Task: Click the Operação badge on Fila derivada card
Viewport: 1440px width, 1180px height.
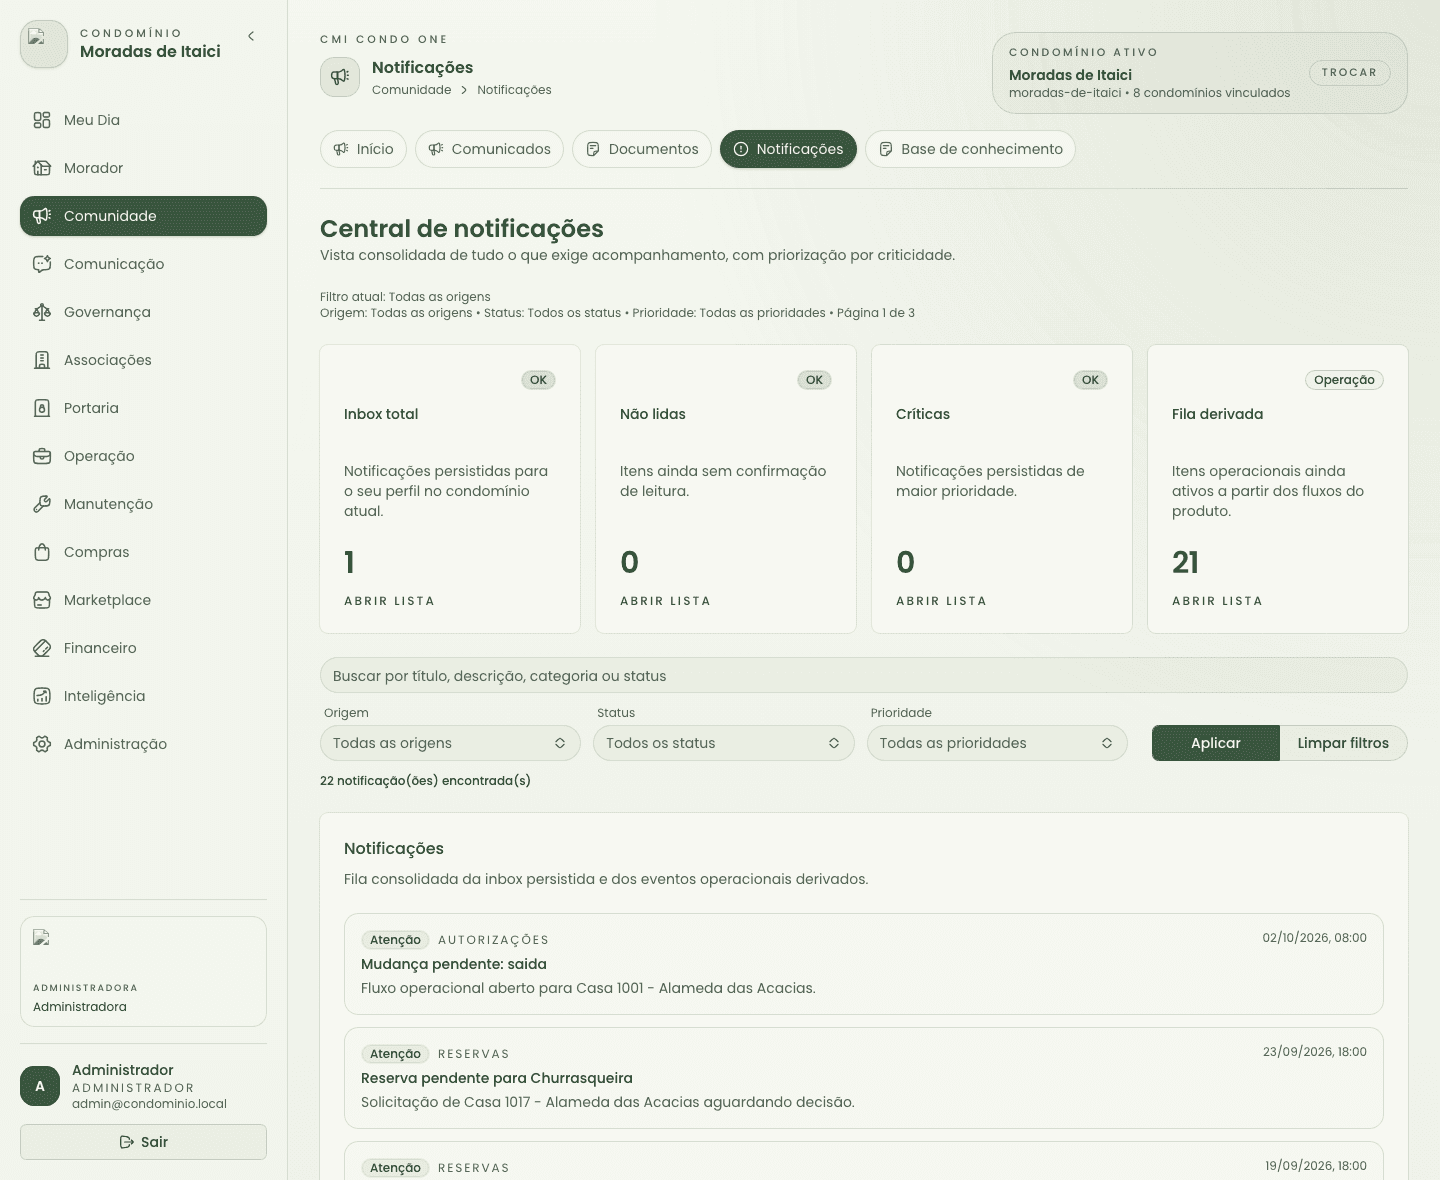Action: (x=1344, y=380)
